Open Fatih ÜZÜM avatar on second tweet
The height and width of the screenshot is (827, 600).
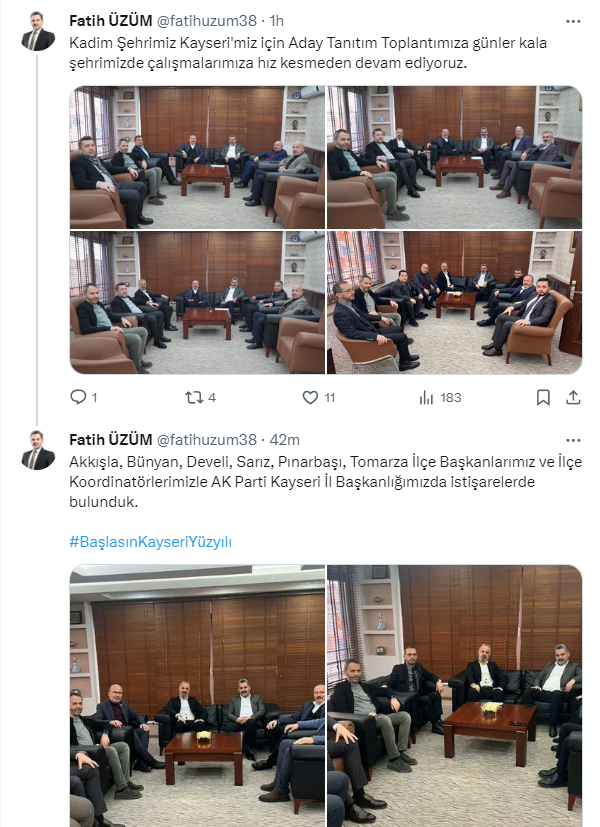click(38, 450)
